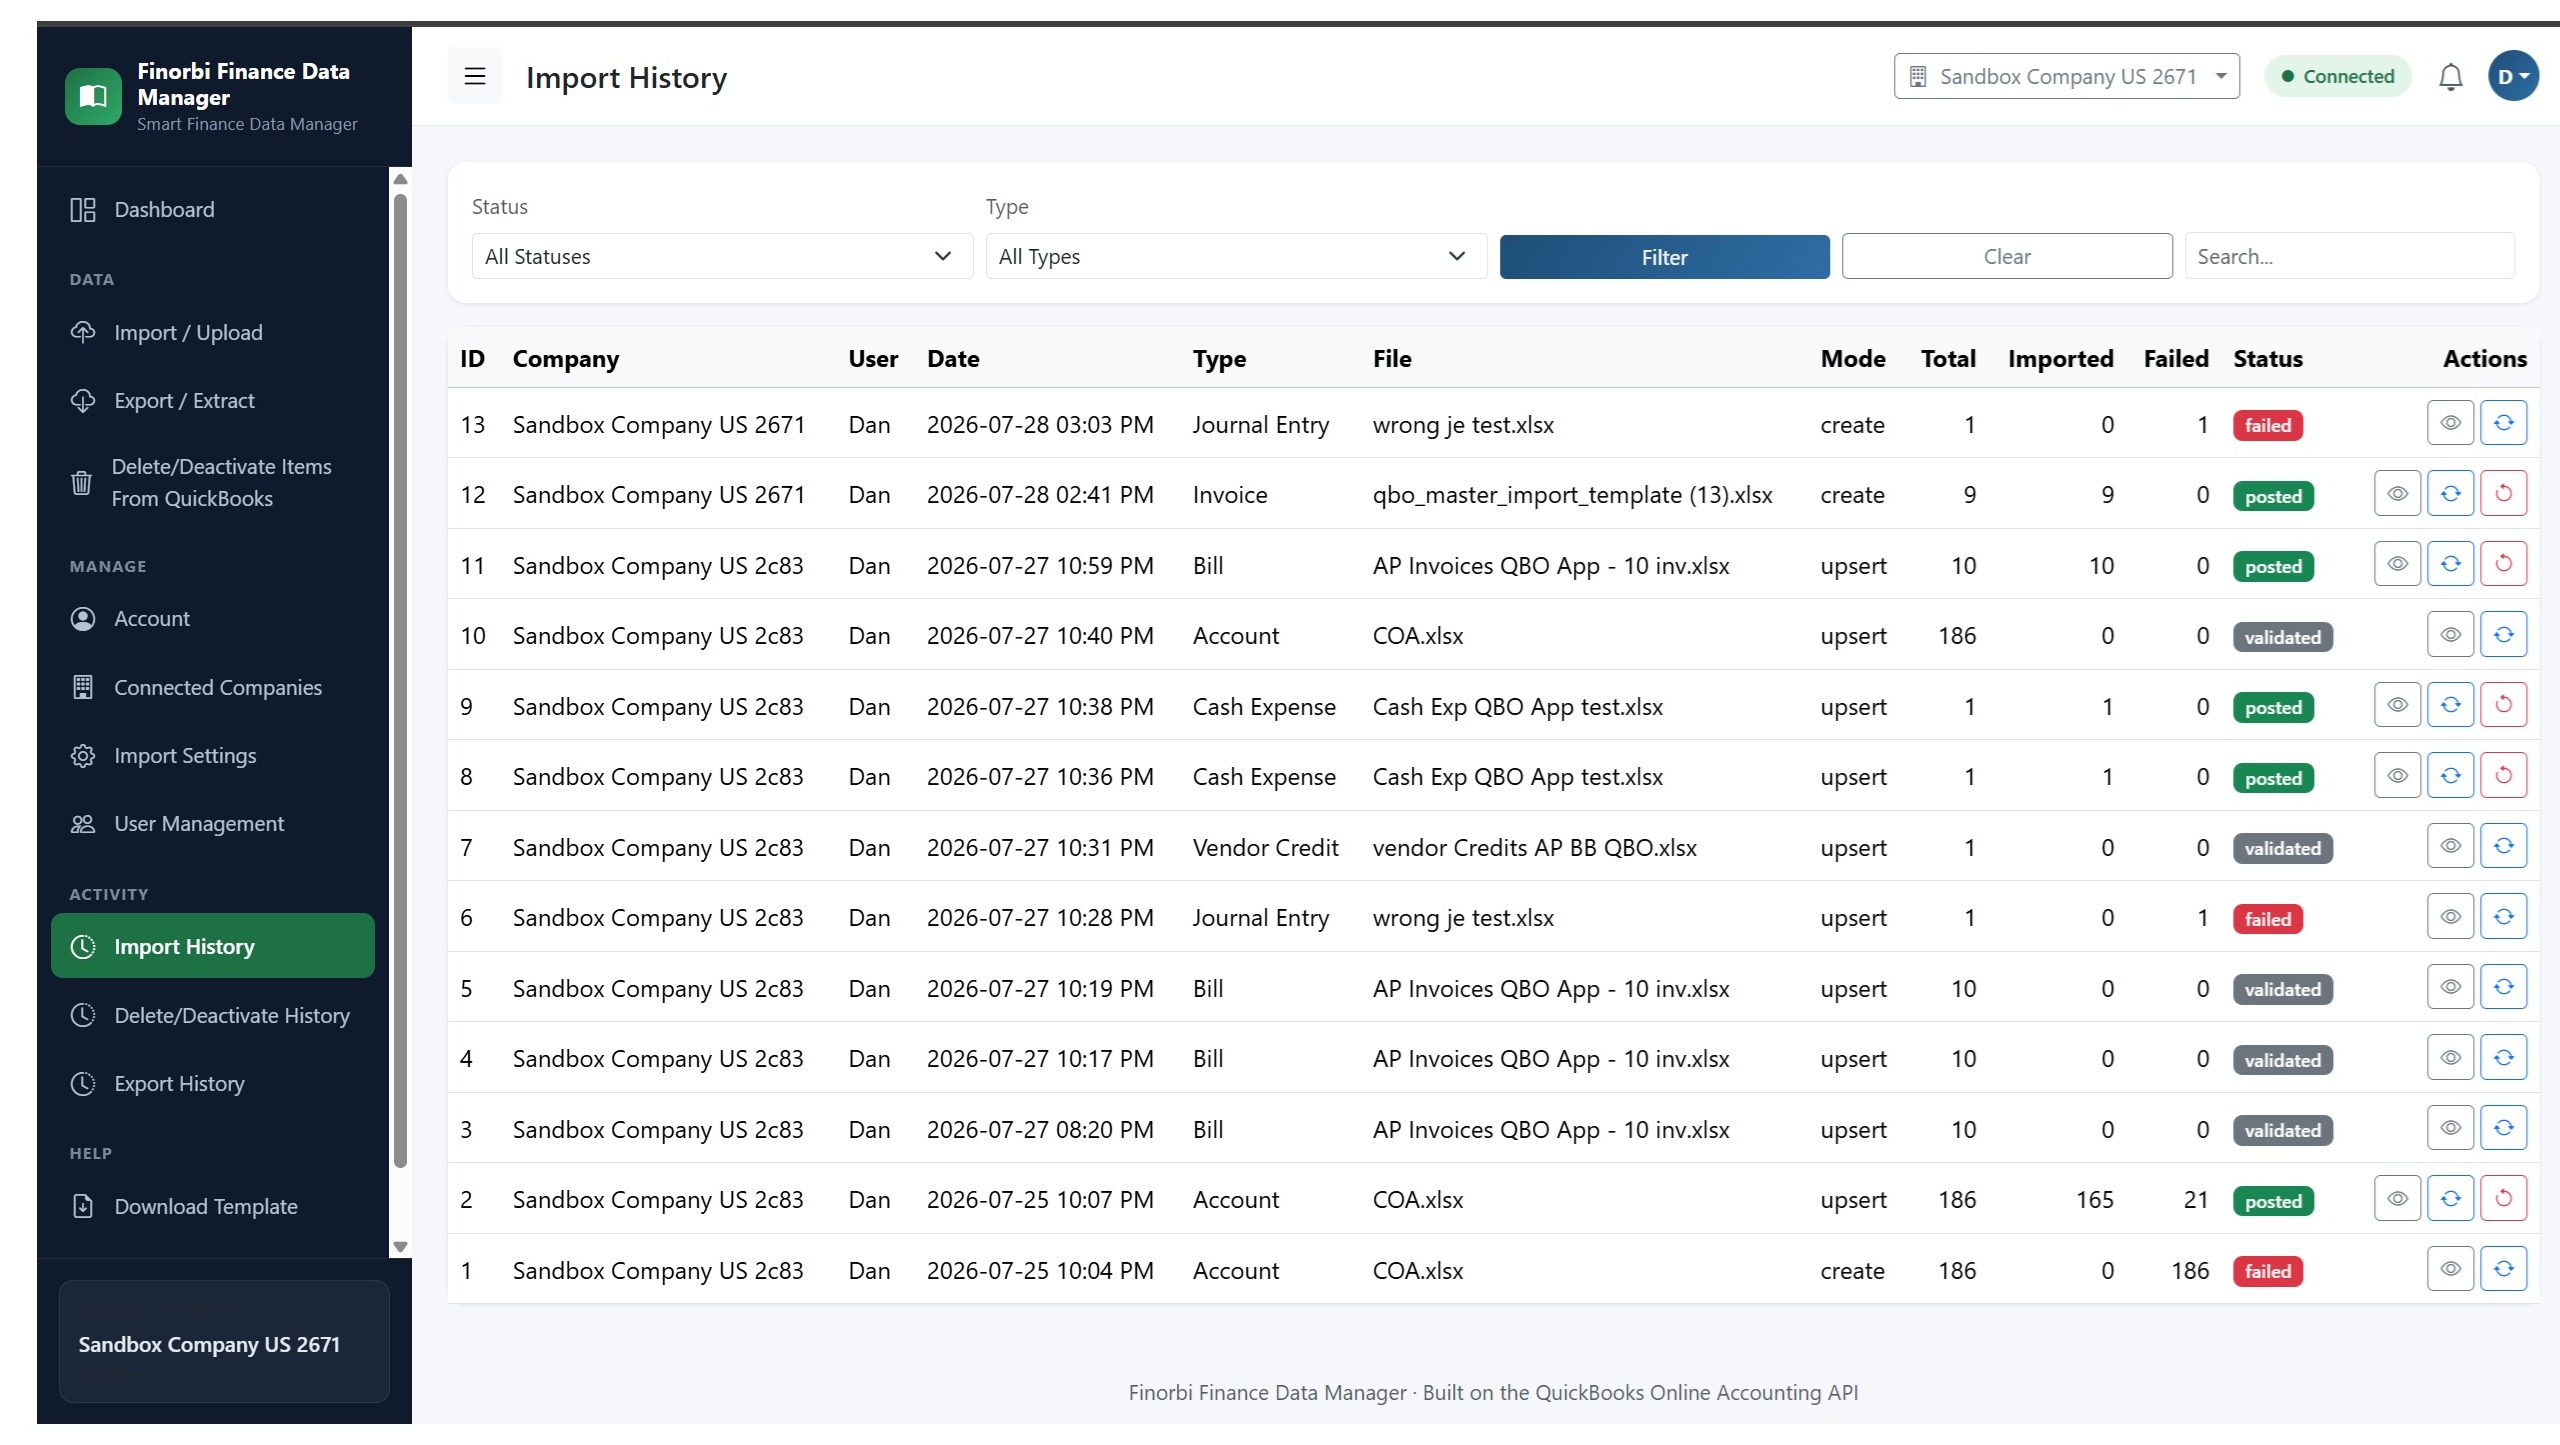
Task: Show details of import ID 2
Action: tap(2397, 1198)
